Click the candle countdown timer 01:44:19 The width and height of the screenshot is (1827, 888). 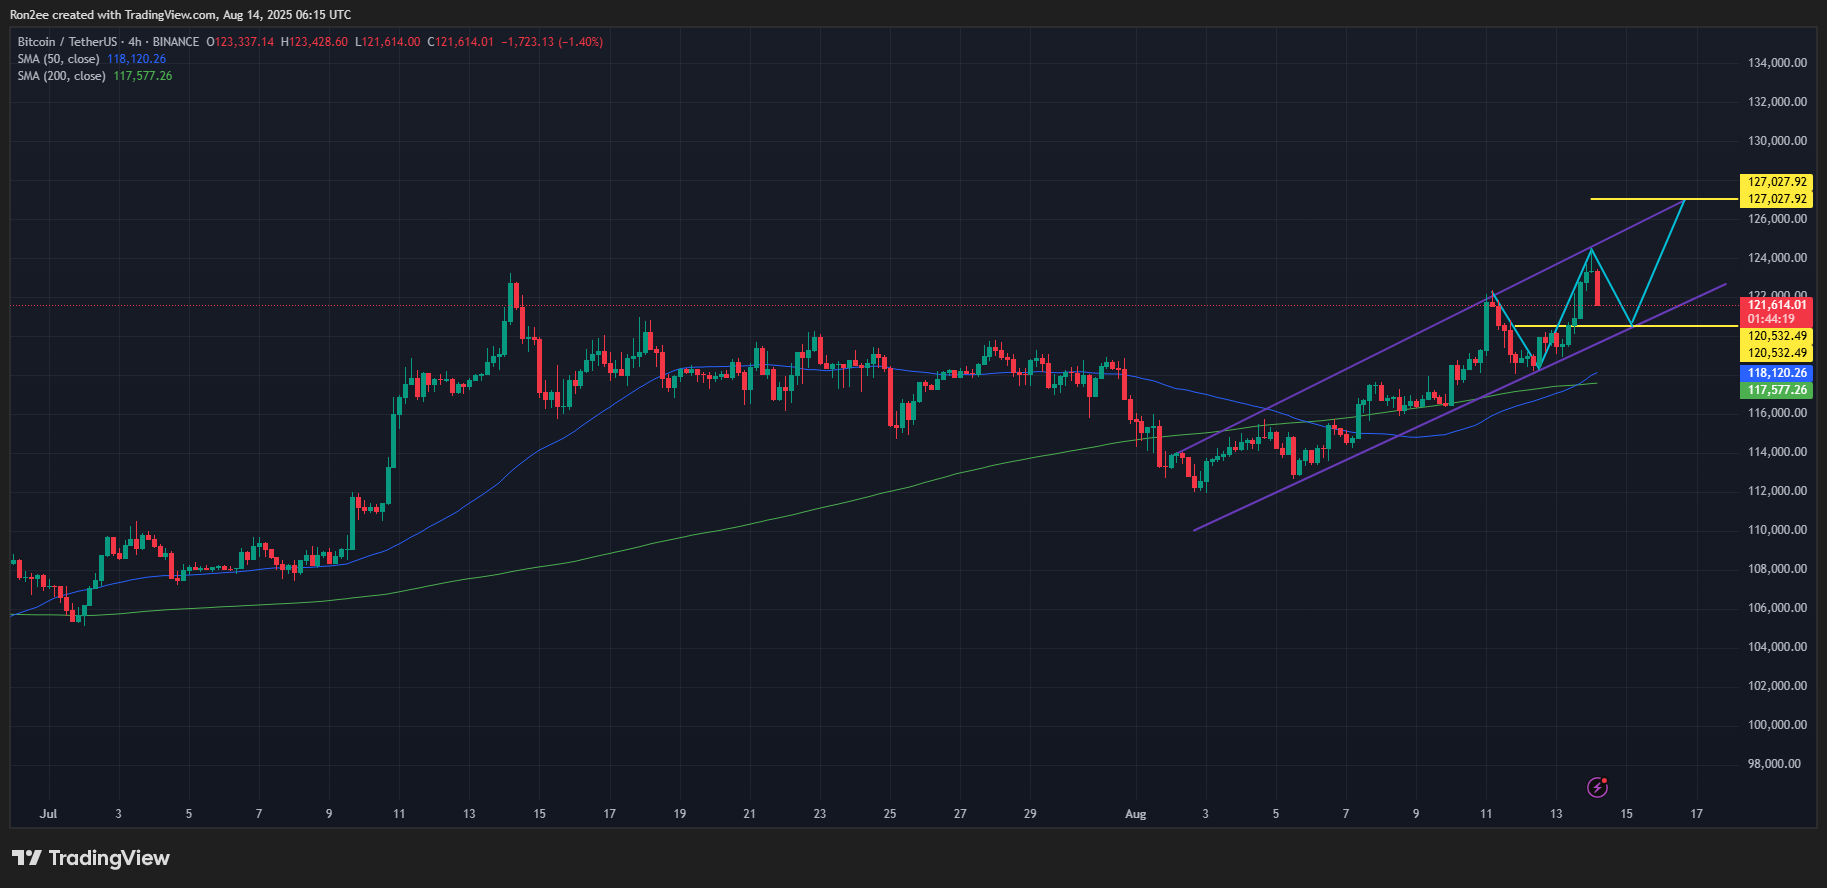(x=1770, y=319)
